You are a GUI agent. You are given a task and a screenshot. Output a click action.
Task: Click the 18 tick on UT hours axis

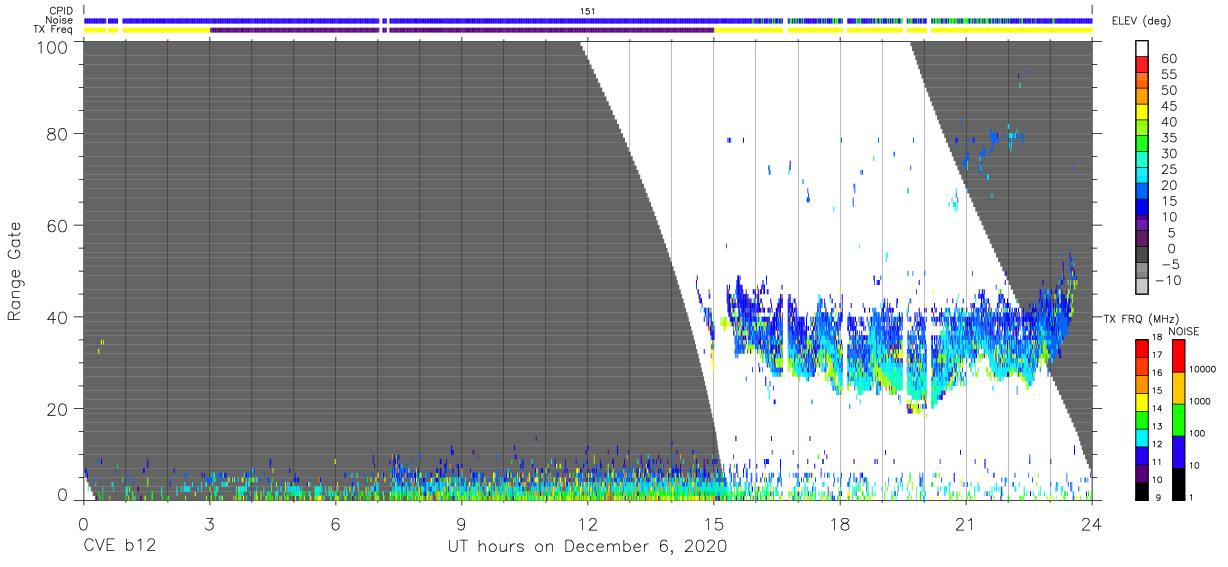coord(840,523)
